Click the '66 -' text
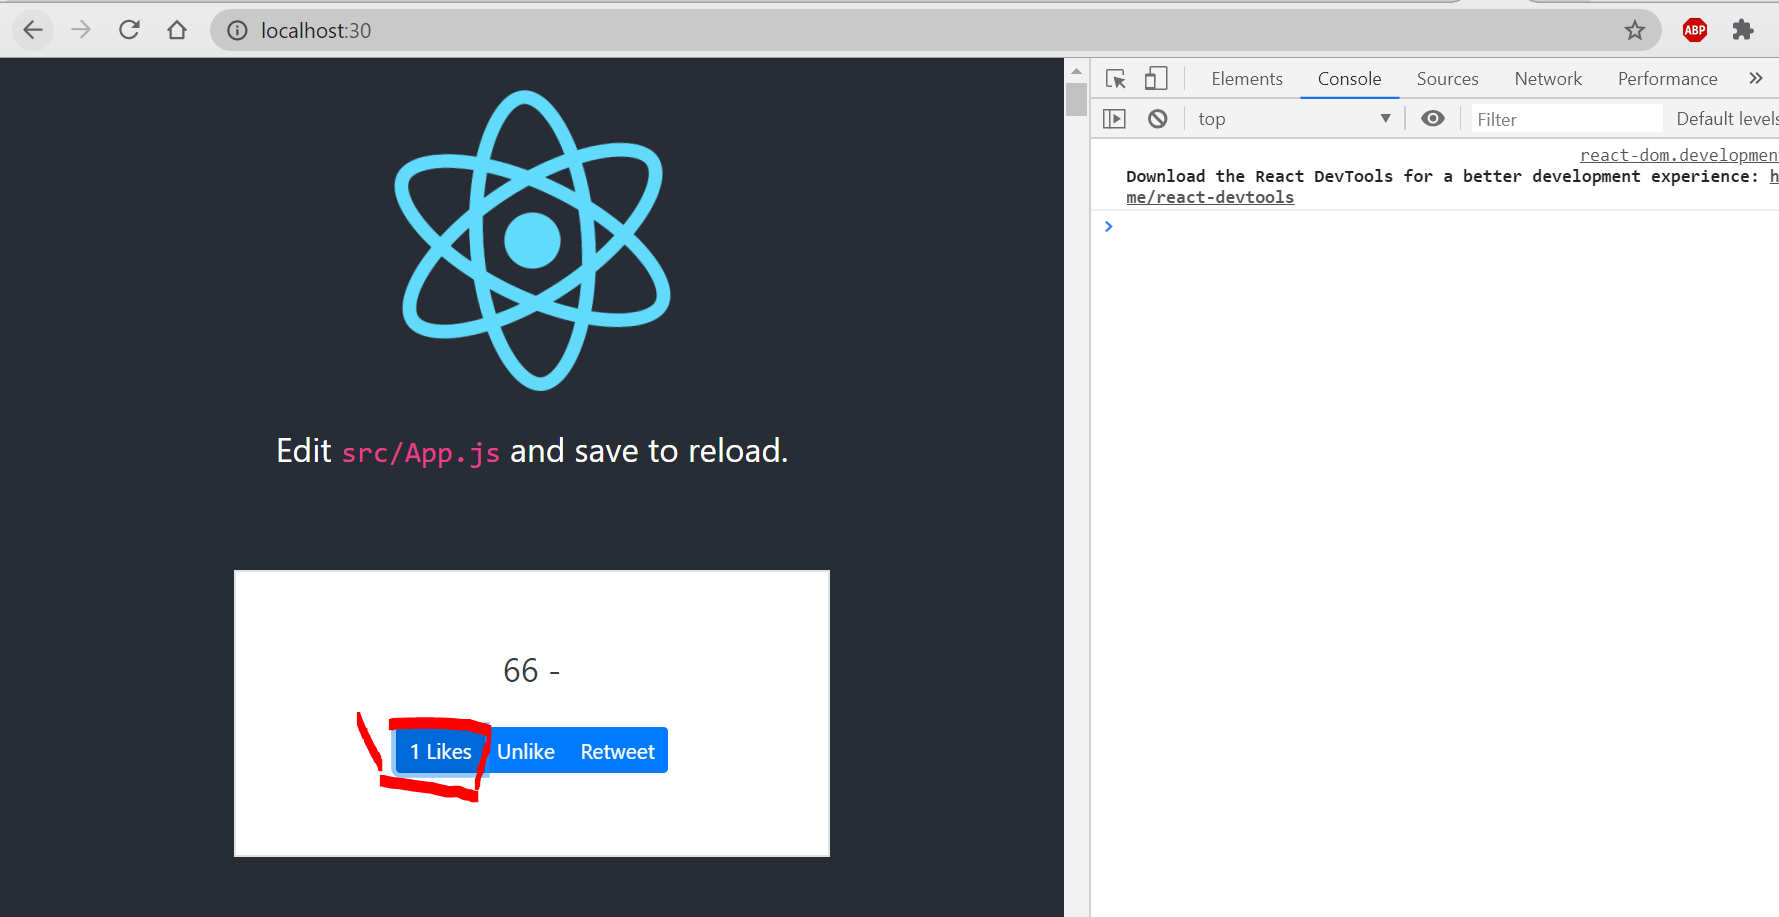 [x=532, y=670]
